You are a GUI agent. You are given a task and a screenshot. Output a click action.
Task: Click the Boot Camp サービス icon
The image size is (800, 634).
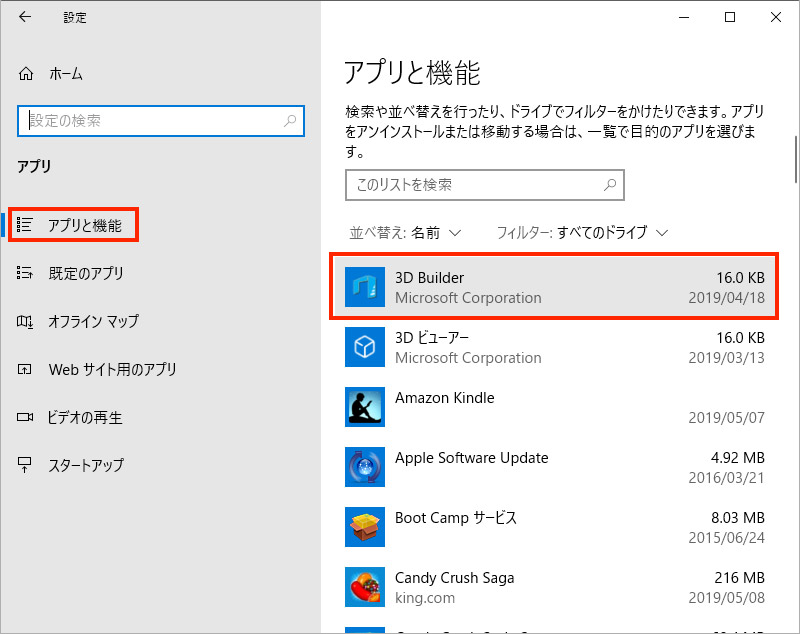coord(365,527)
